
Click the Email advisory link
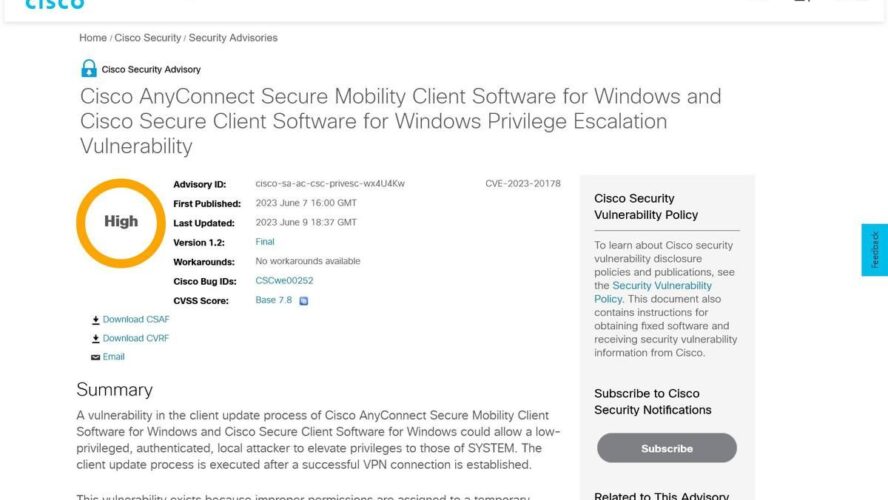coord(113,357)
